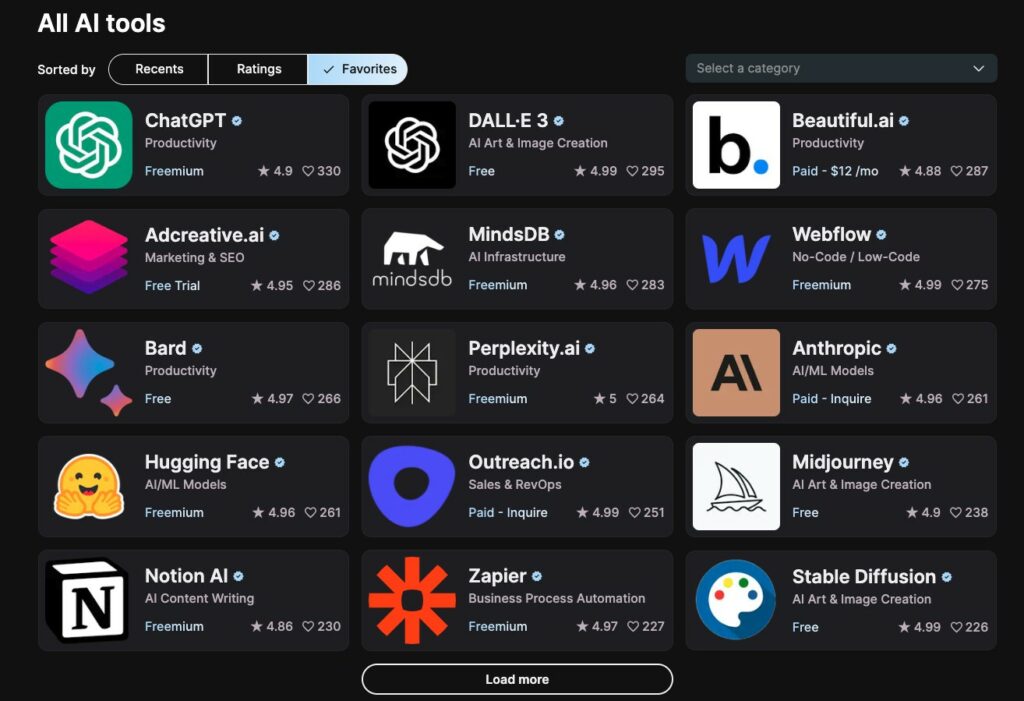Open the Perplexity.ai title link
1024x701 pixels.
click(x=524, y=348)
